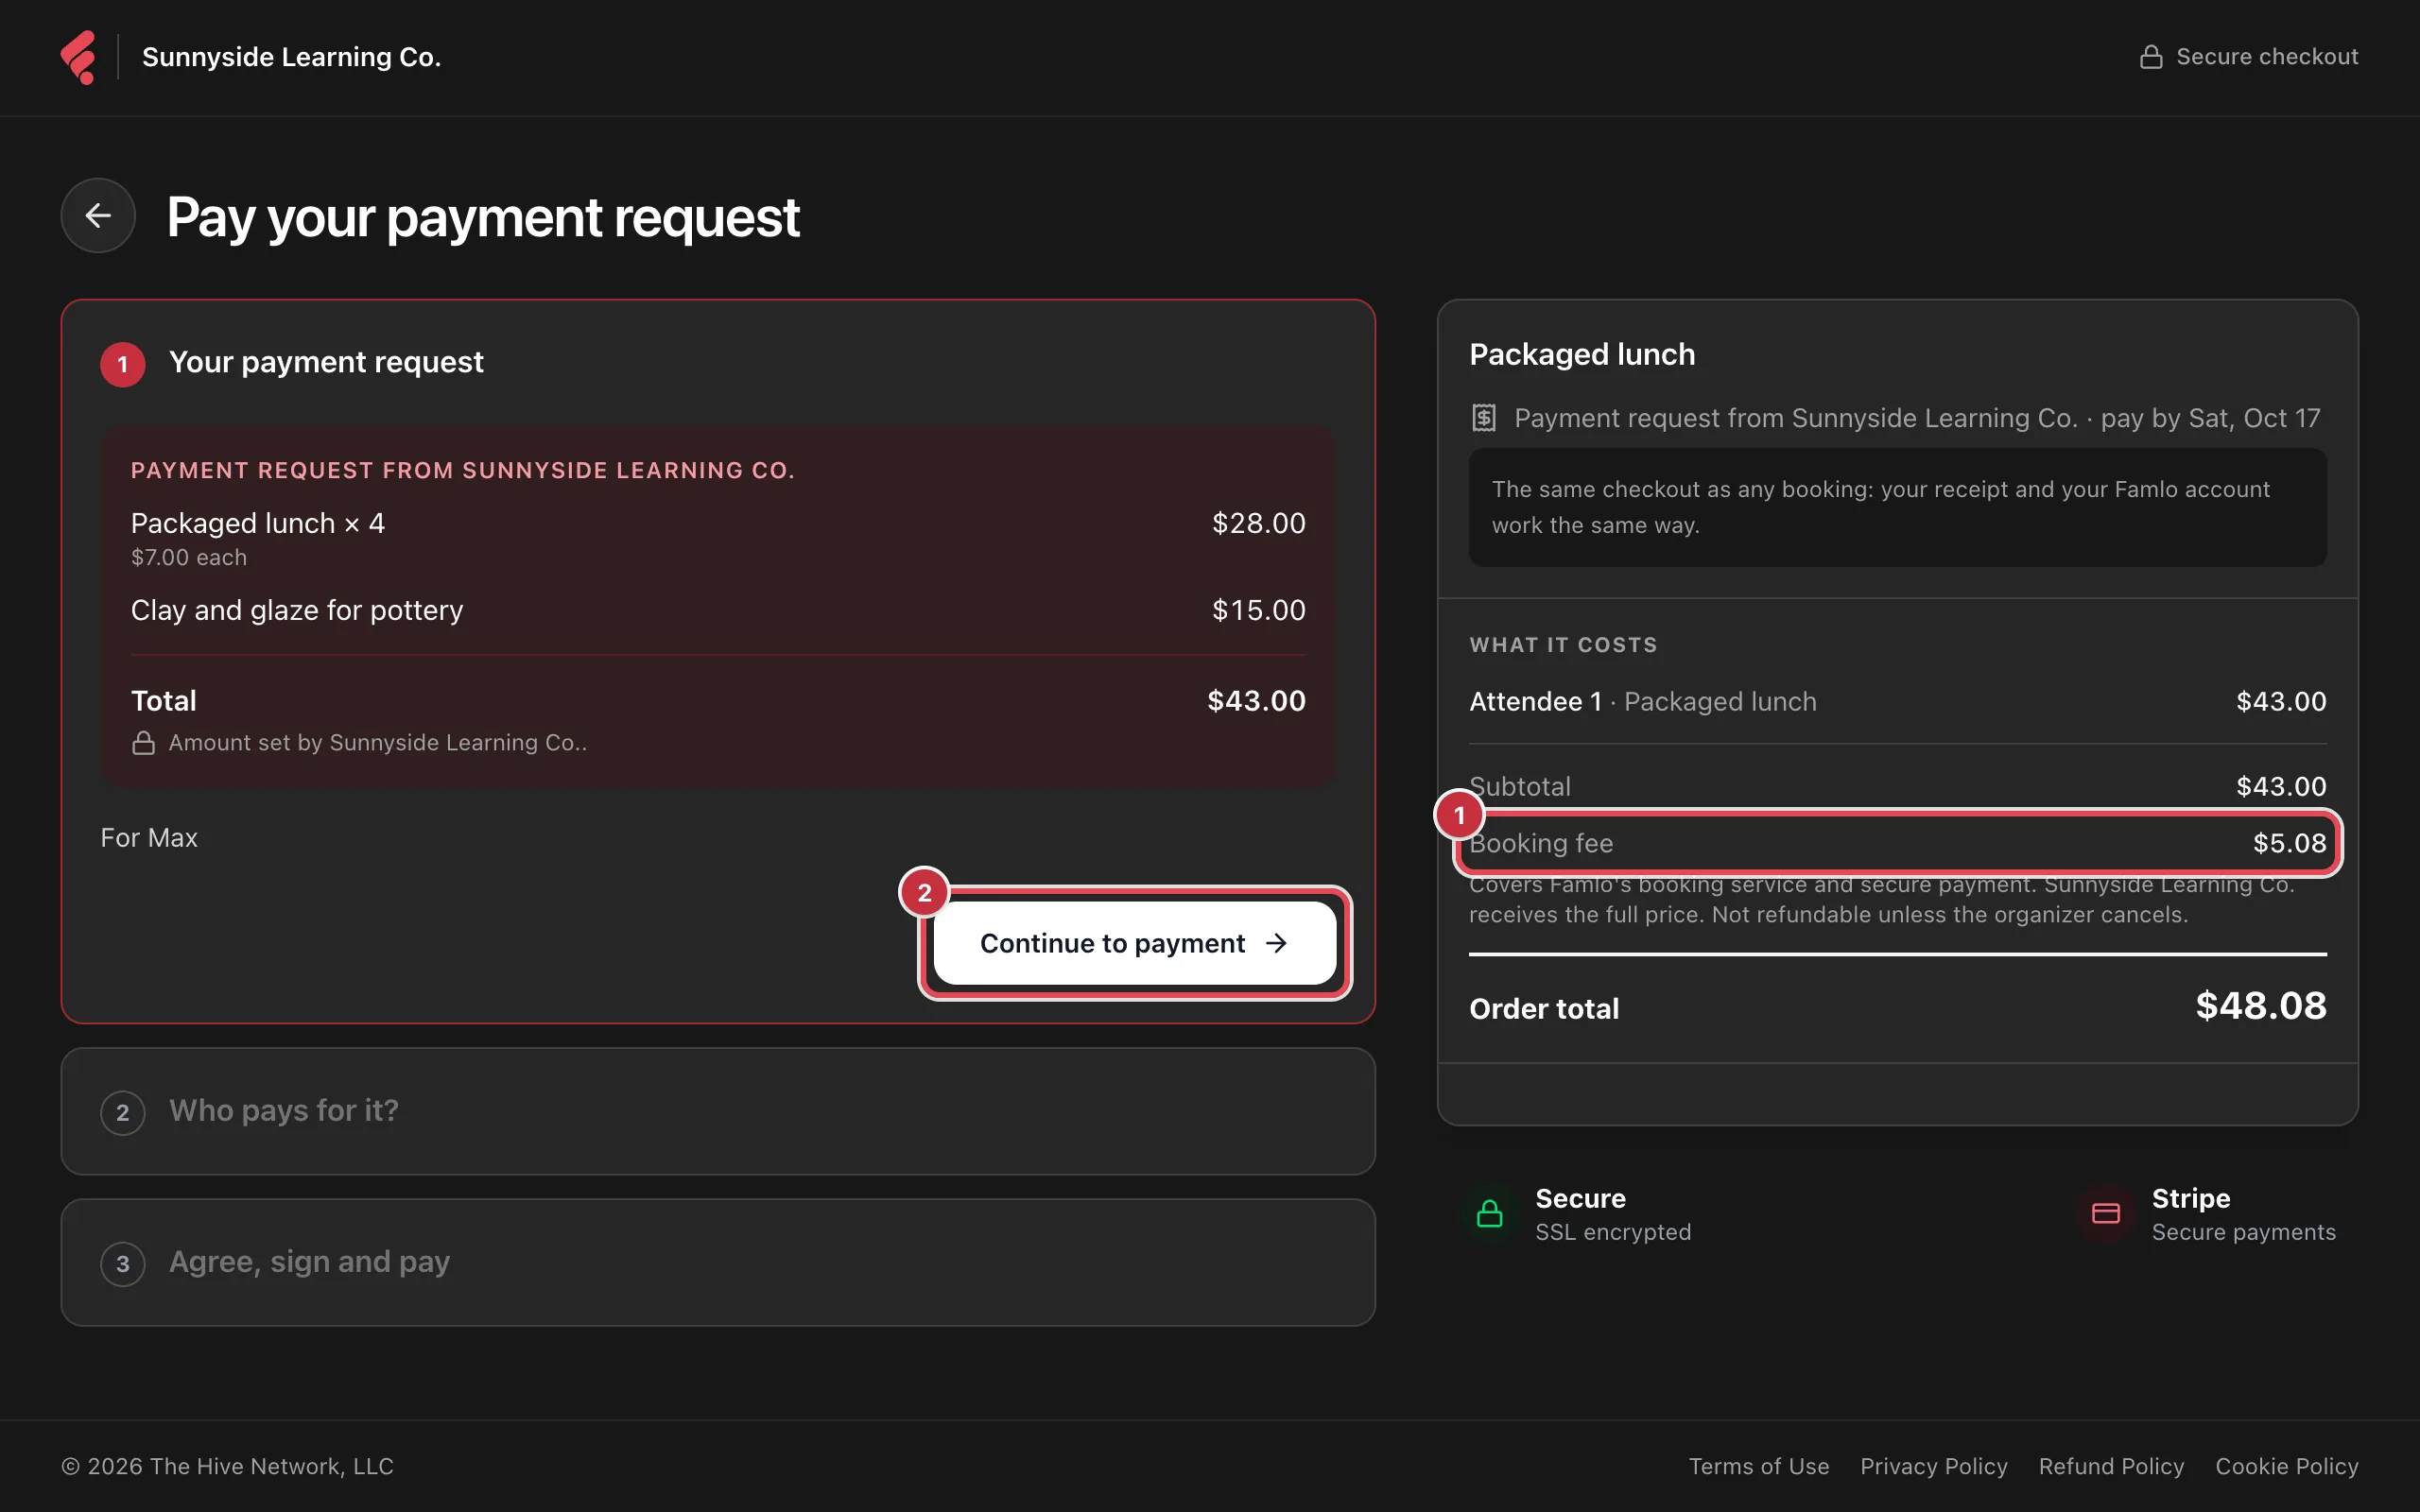The image size is (2420, 1512).
Task: Expand the Agree, sign and pay step
Action: pos(718,1262)
